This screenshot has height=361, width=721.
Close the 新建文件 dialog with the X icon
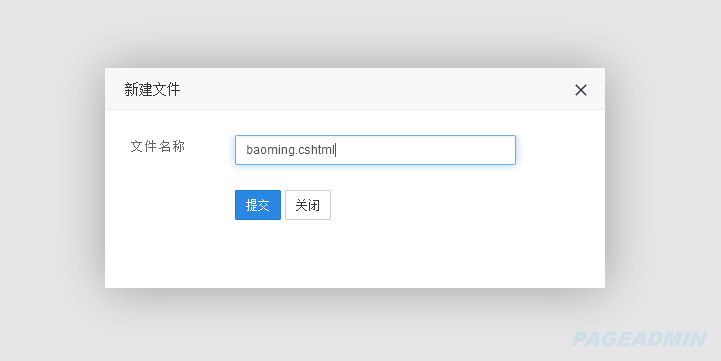581,90
